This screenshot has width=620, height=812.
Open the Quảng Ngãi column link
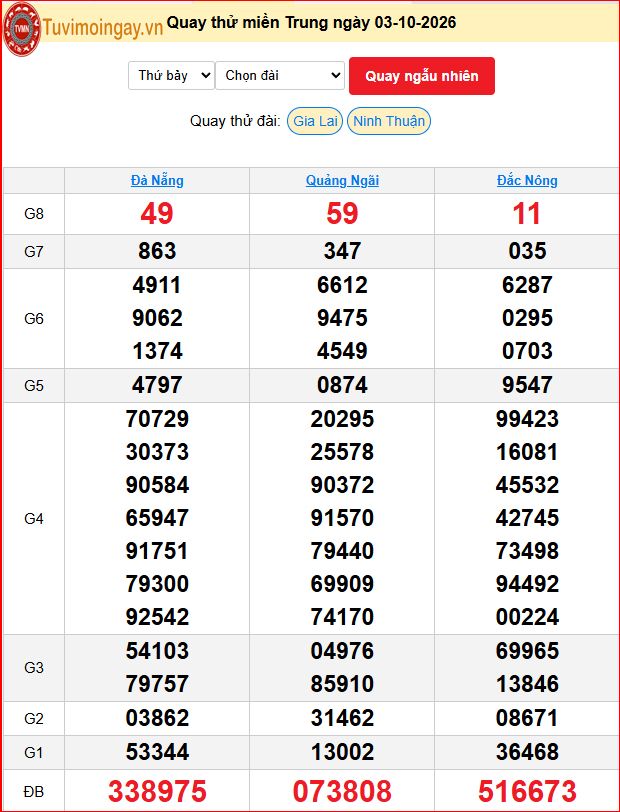click(x=342, y=181)
